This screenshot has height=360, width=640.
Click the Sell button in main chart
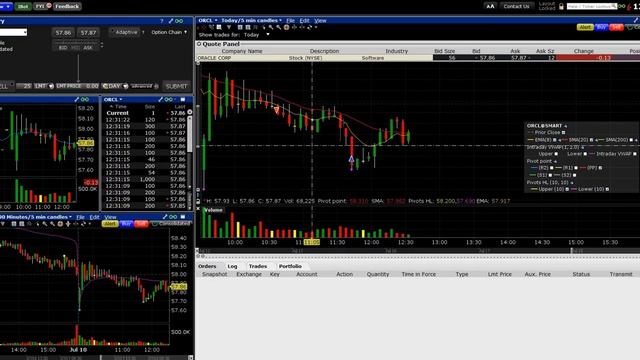pyautogui.click(x=616, y=27)
